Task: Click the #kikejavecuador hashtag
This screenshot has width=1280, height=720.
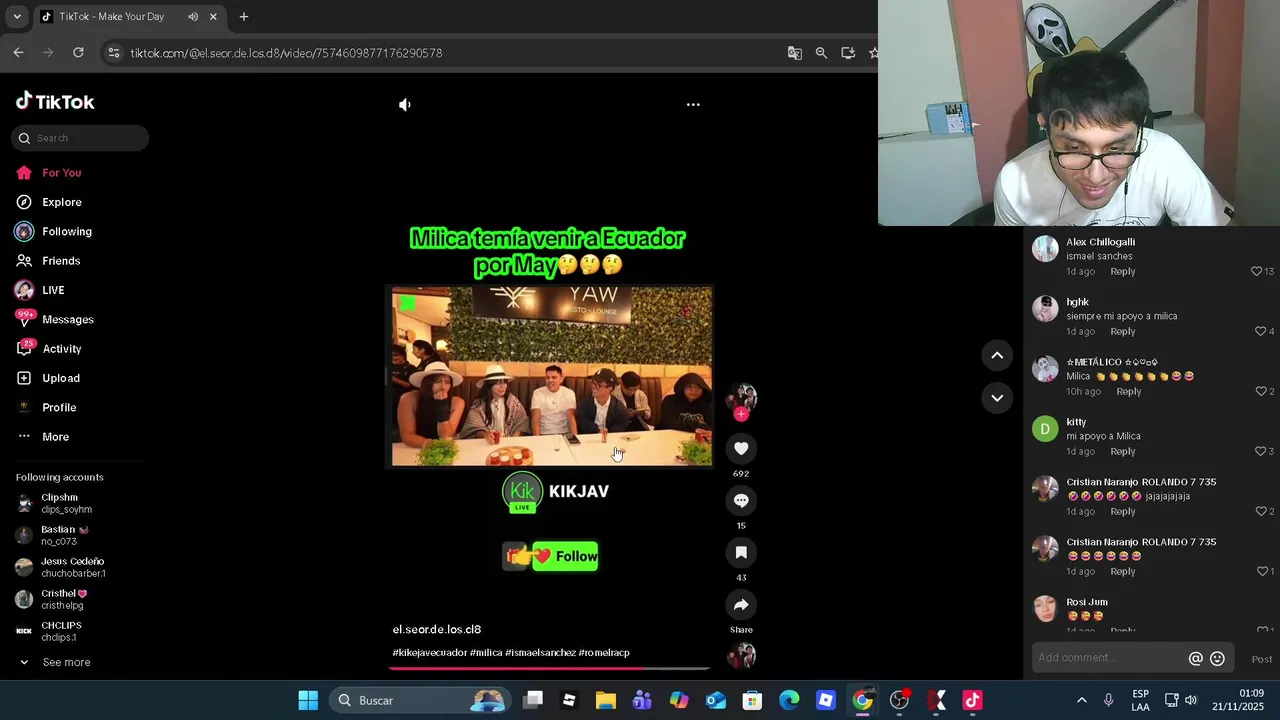Action: (430, 652)
